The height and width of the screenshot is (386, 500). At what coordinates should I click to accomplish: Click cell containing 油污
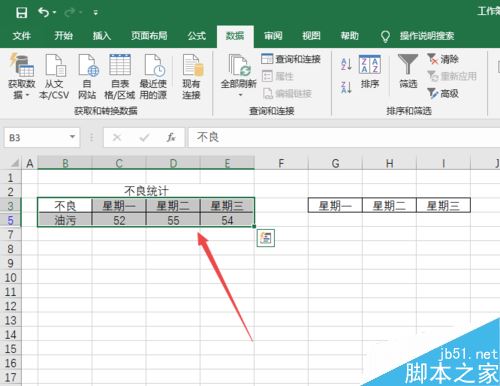(65, 220)
